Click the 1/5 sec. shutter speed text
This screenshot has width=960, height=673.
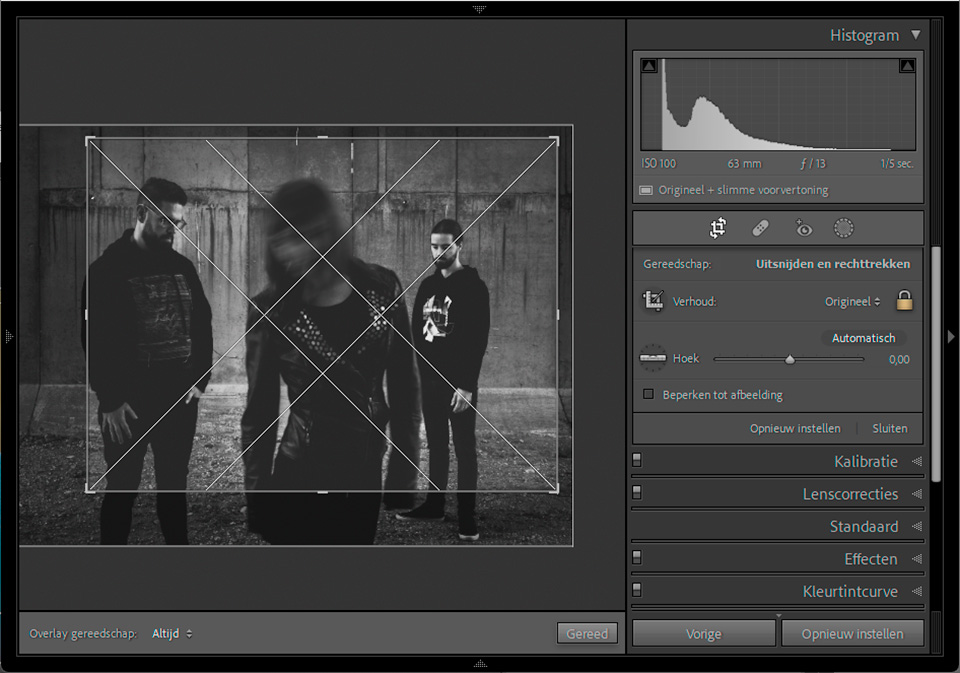896,164
